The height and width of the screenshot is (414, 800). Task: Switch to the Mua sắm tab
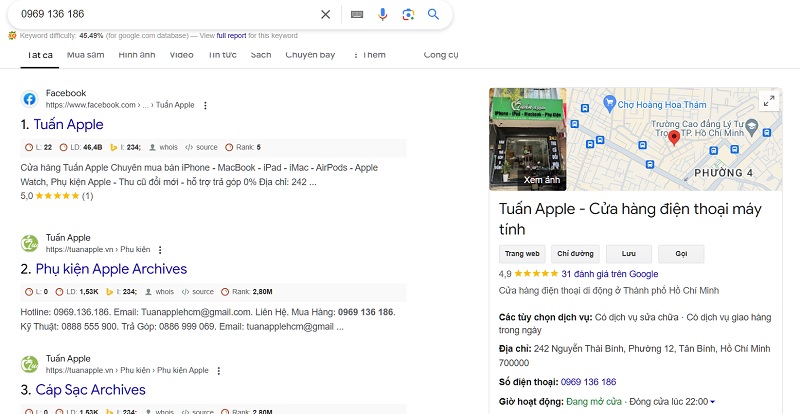tap(85, 55)
